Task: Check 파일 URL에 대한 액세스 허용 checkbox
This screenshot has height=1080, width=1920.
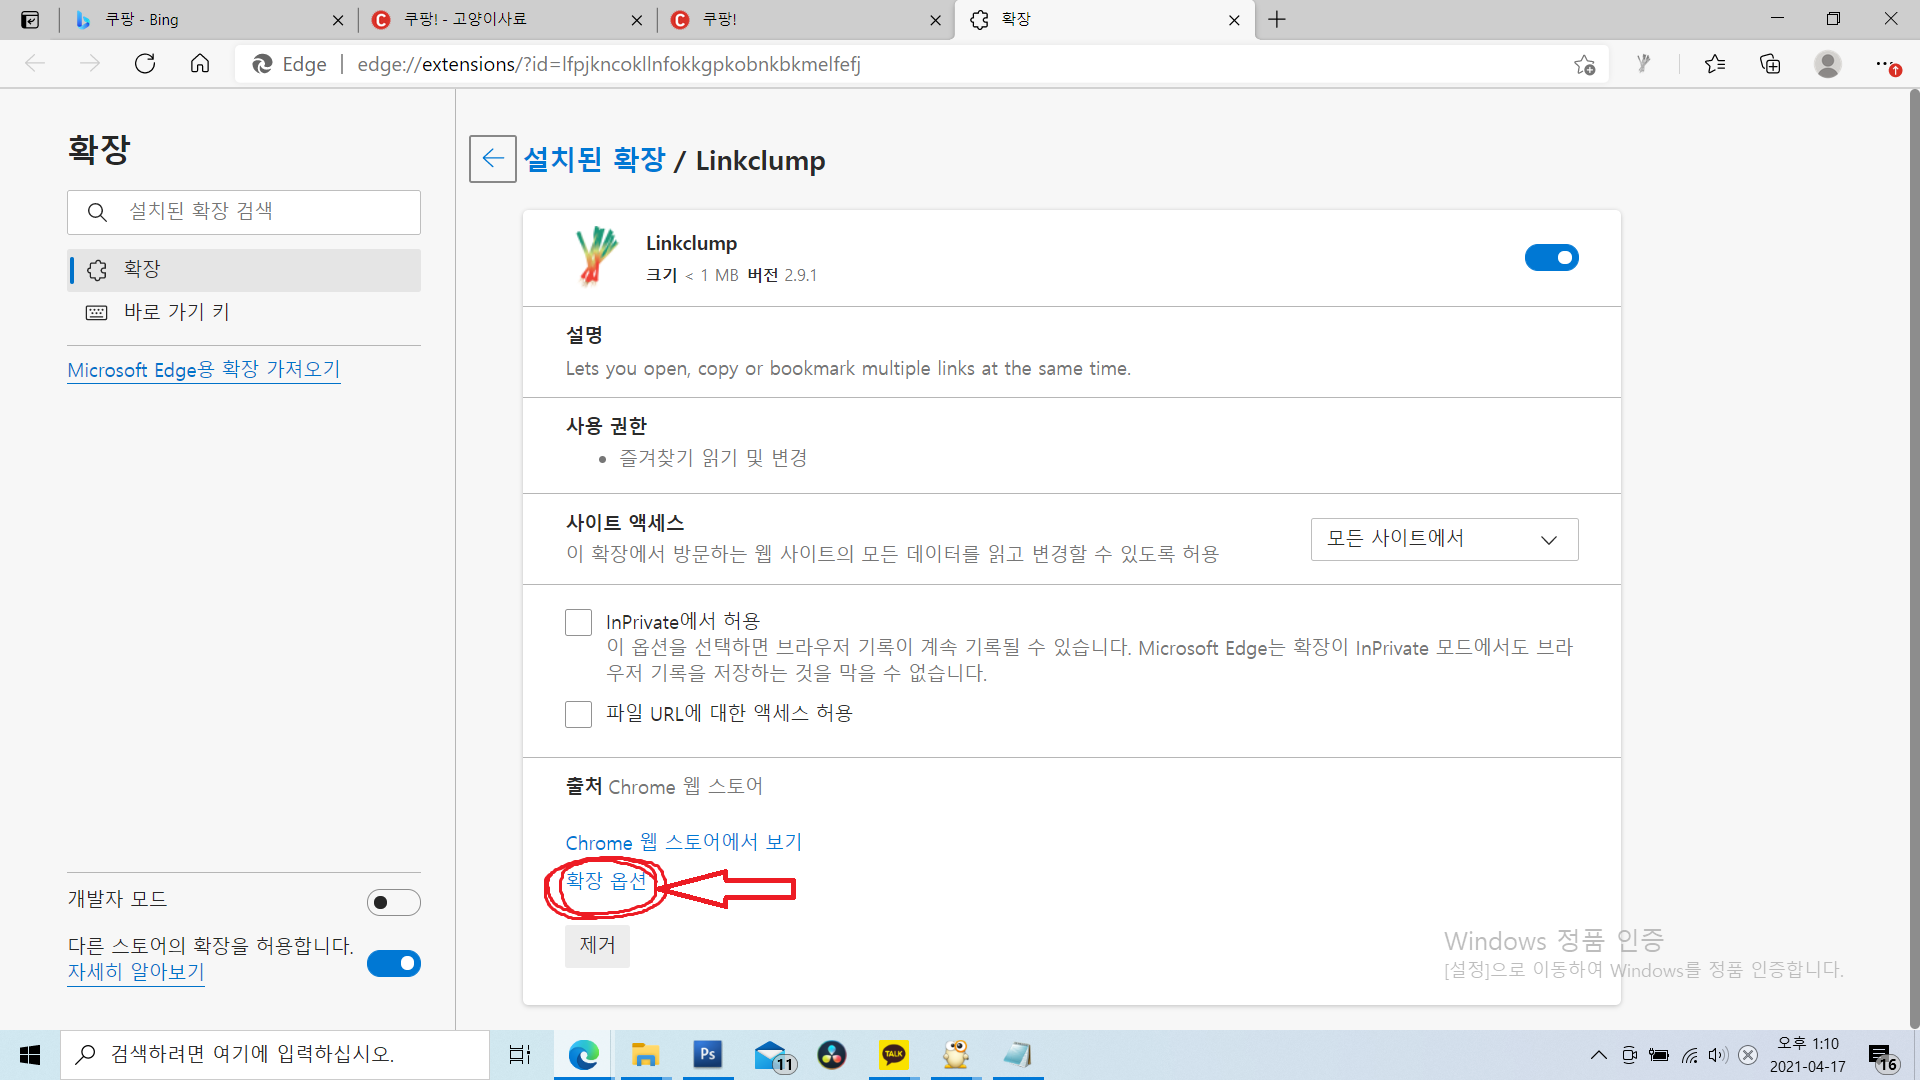Action: pos(578,714)
